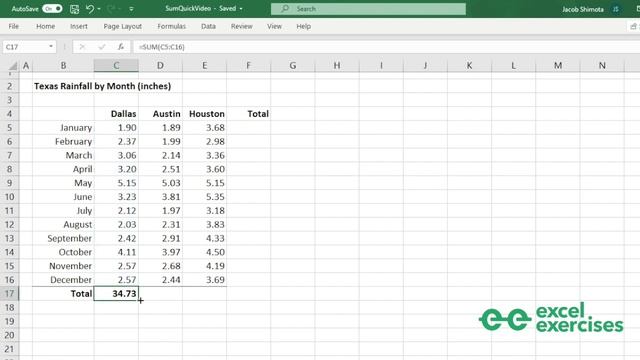640x360 pixels.
Task: Click the Austin value 2.44
Action: pyautogui.click(x=160, y=280)
